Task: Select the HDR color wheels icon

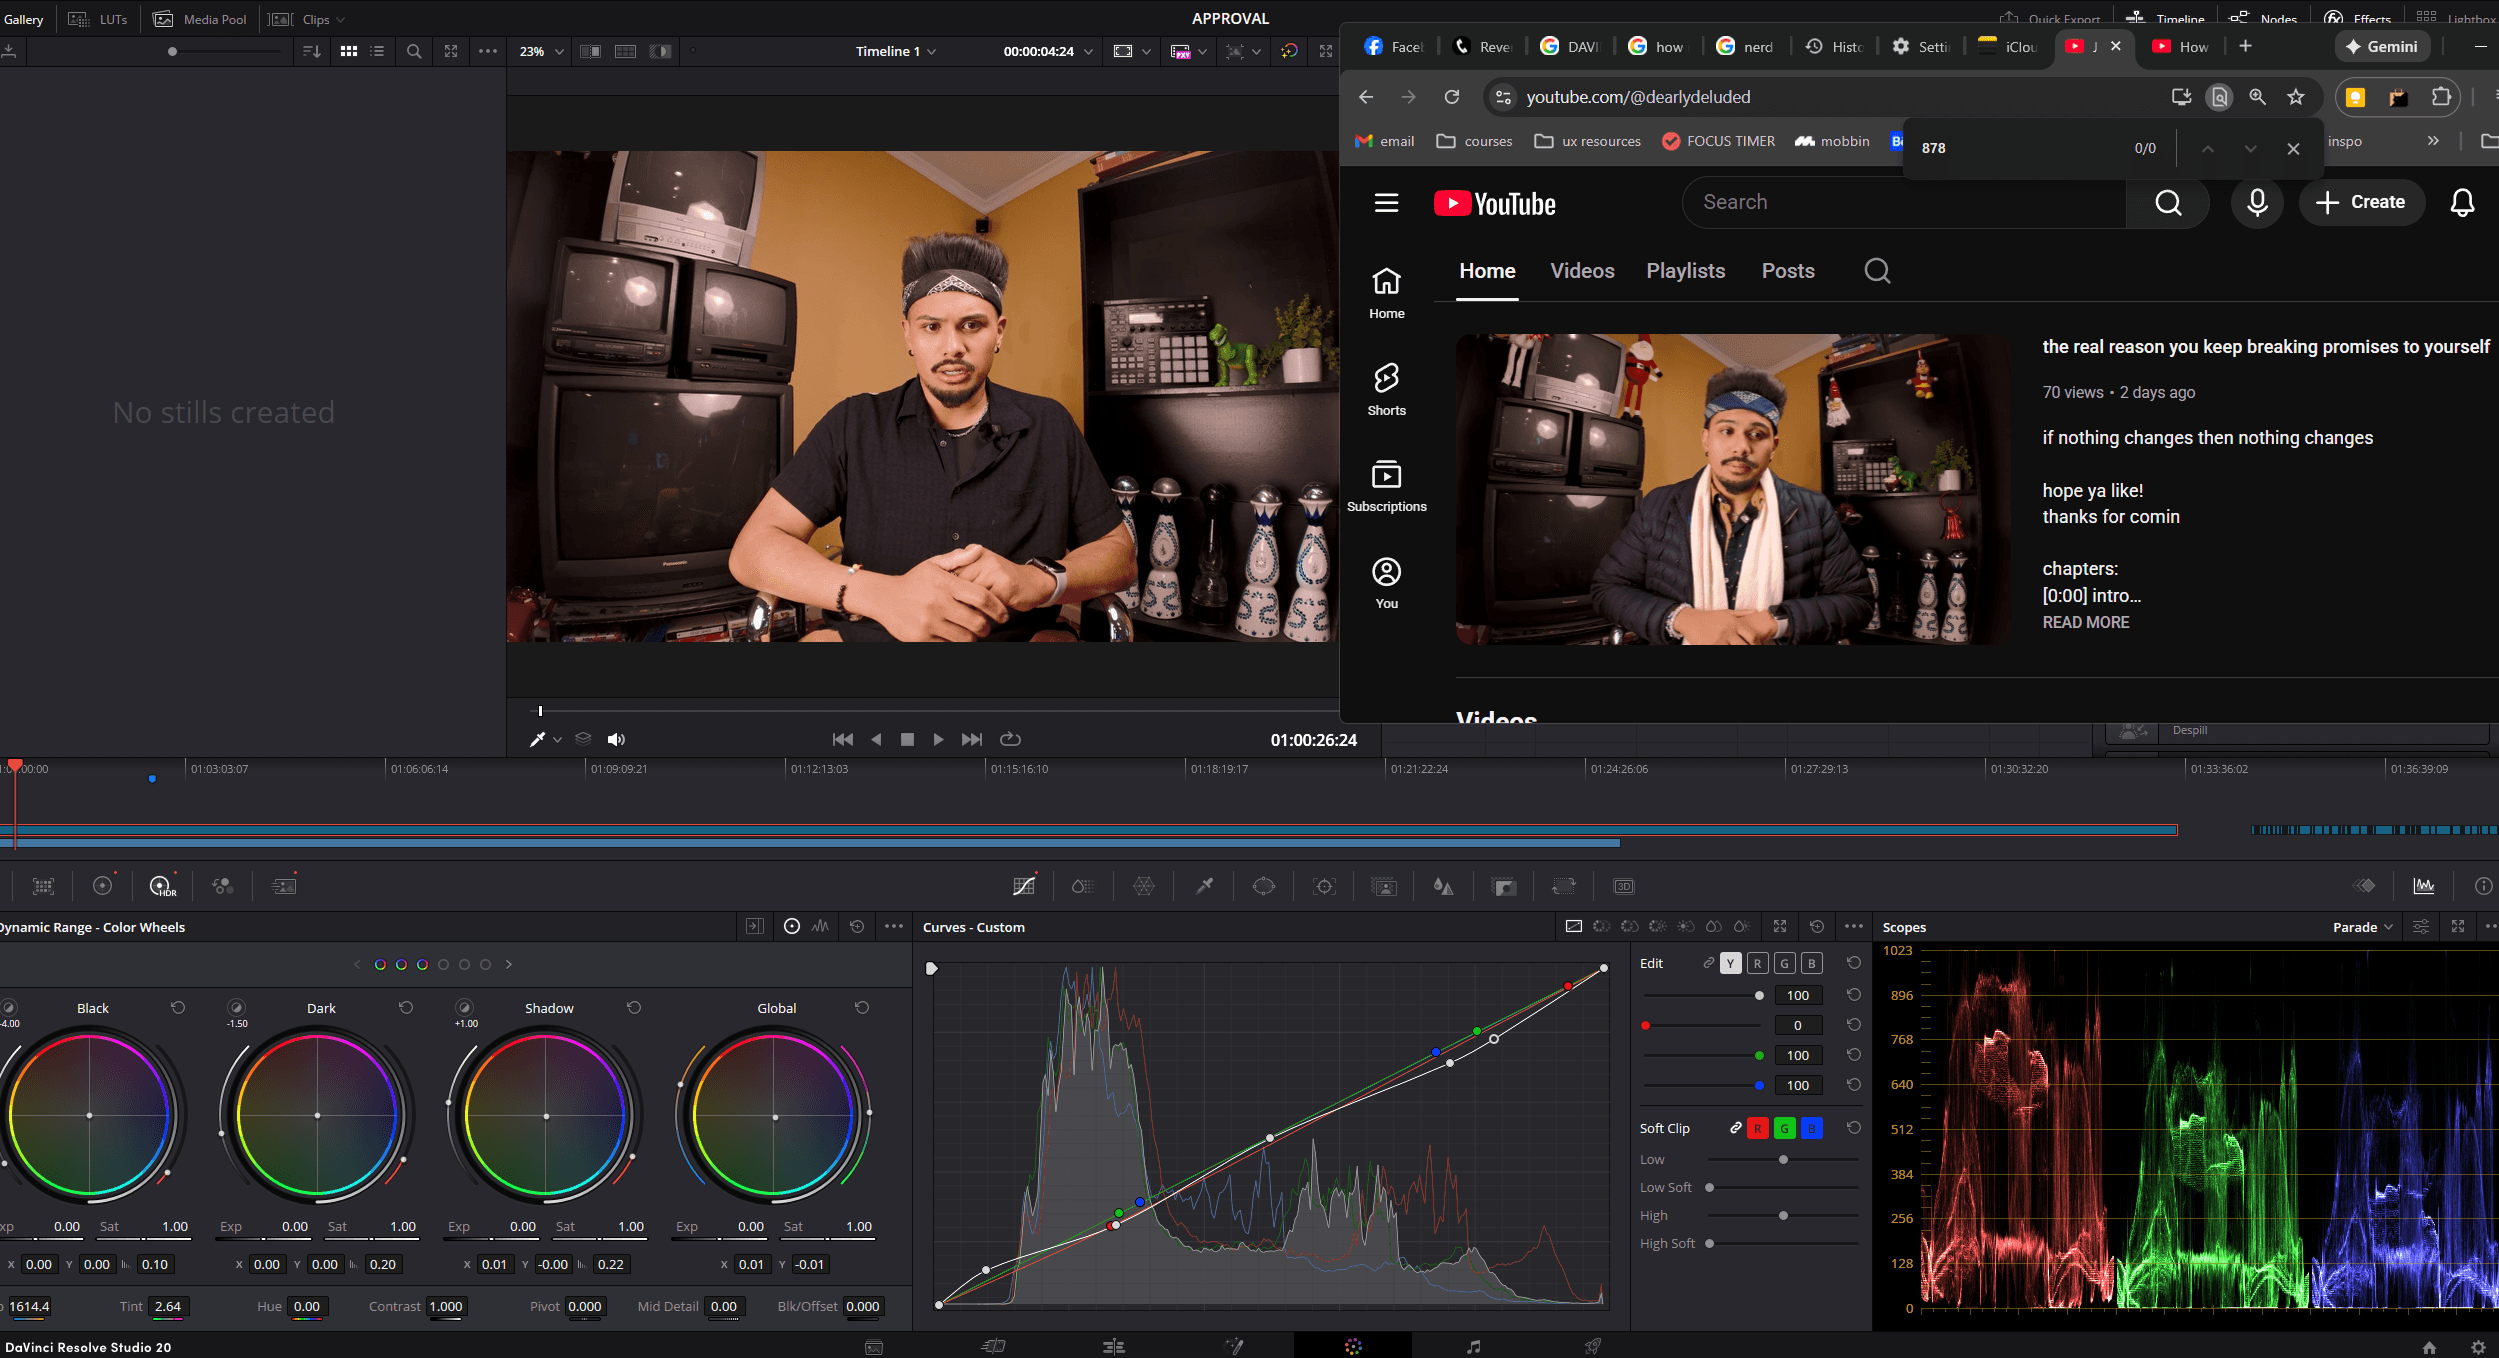Action: (162, 886)
